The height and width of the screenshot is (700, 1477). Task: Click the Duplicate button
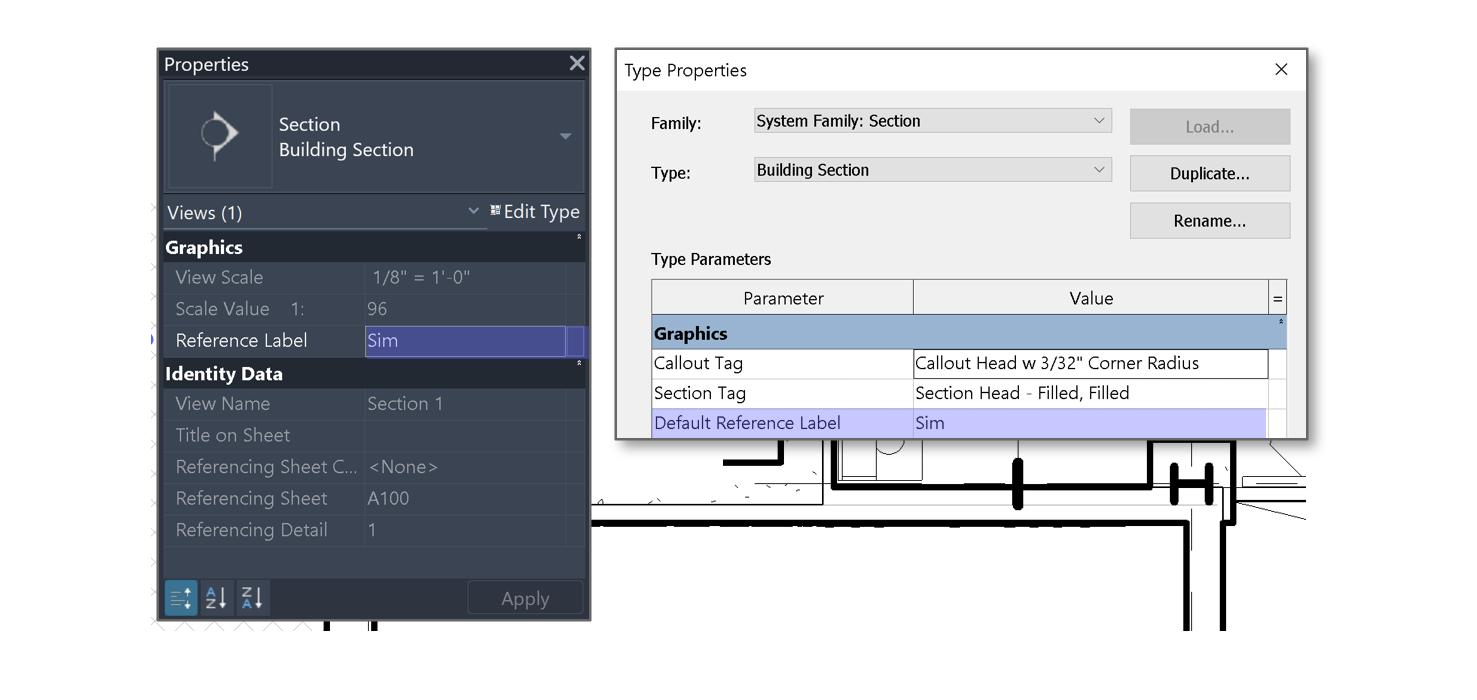coord(1209,173)
